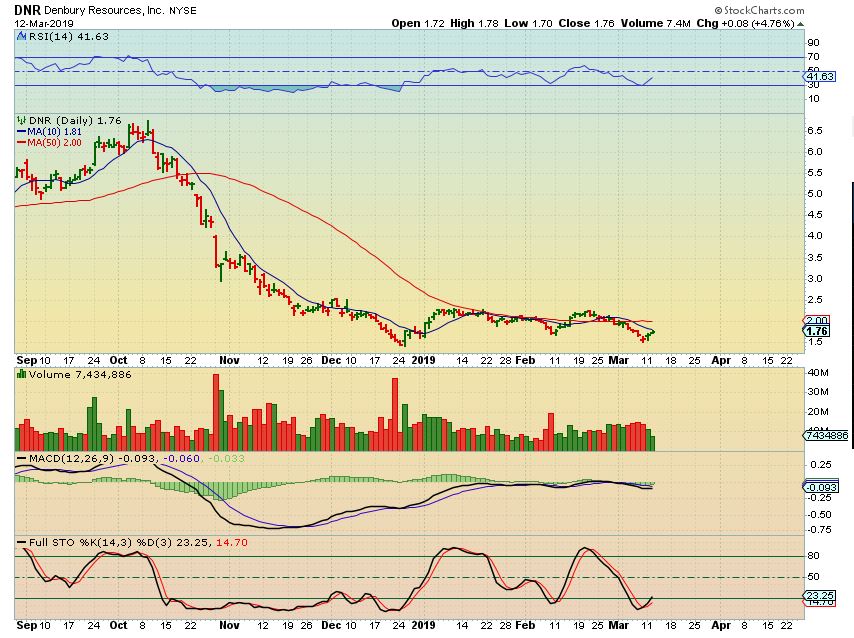854x638 pixels.
Task: Click the -0.093 MACD axis tag
Action: [820, 488]
